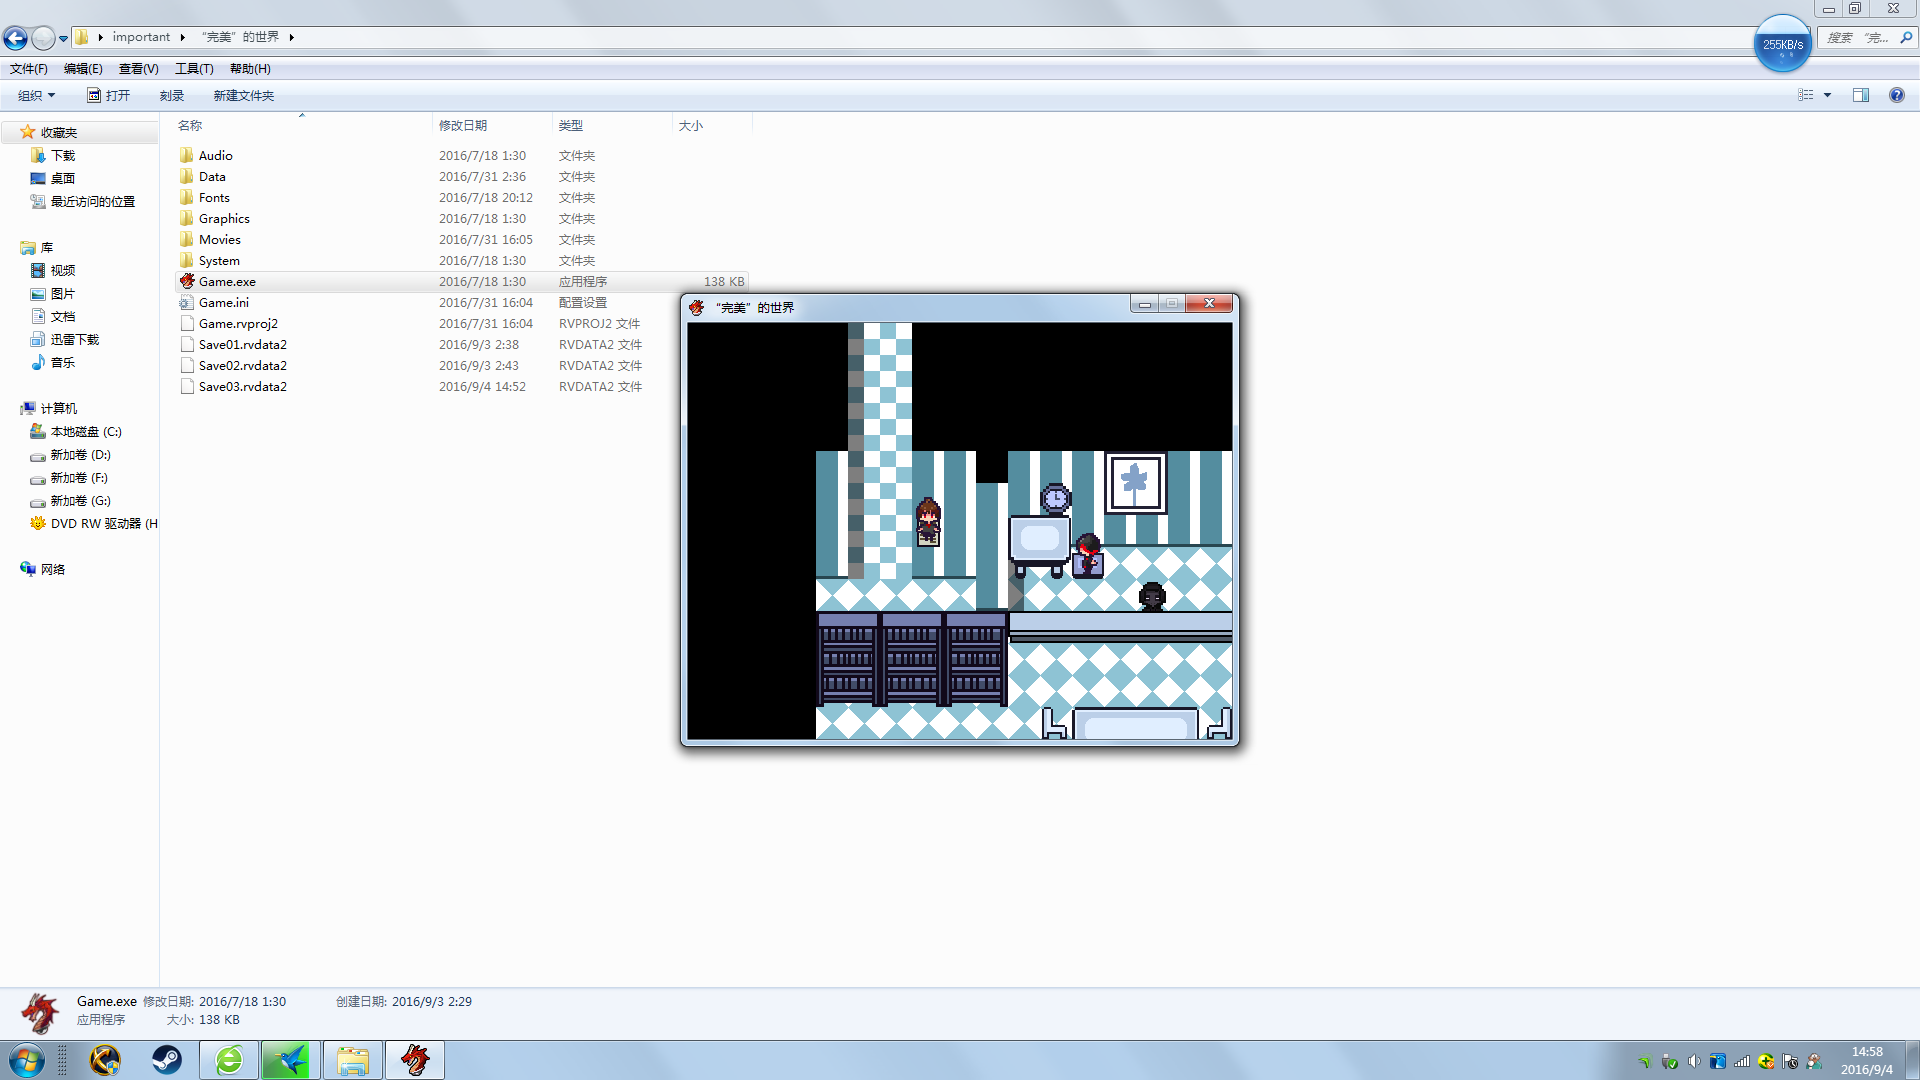Select 本地磁盘 (C:) in navigation pane
Image resolution: width=1920 pixels, height=1080 pixels.
point(86,431)
